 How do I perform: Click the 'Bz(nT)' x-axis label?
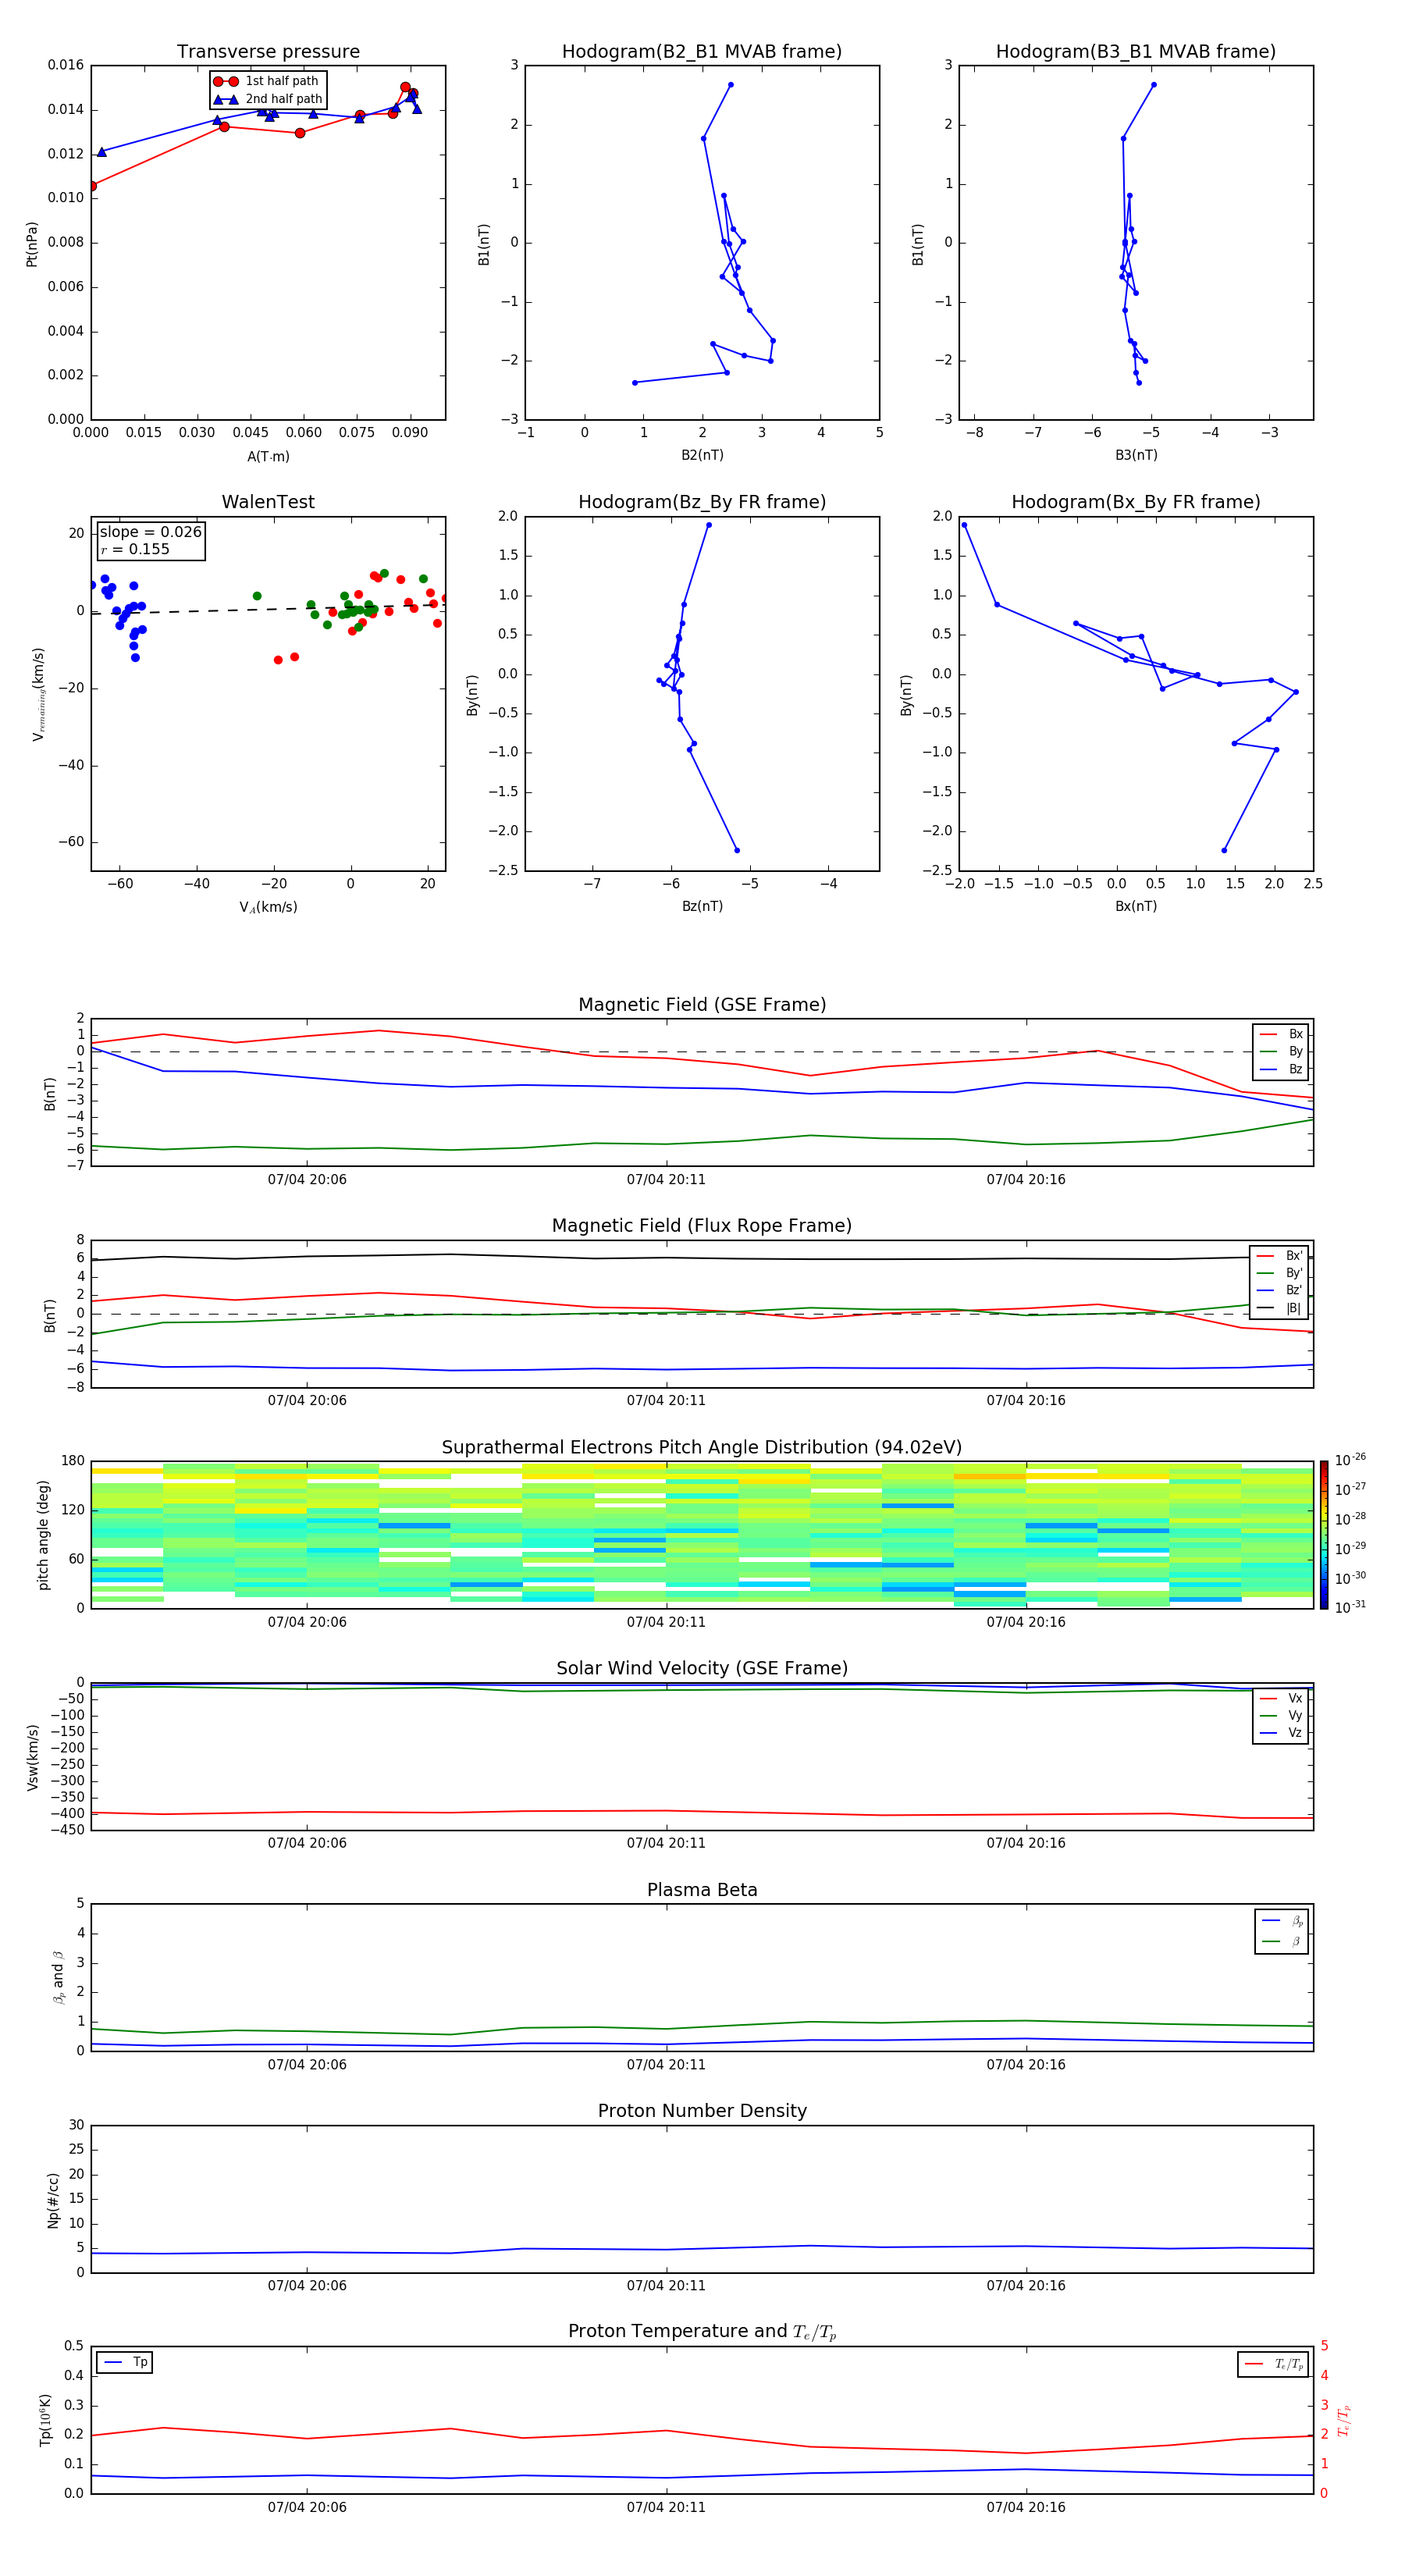(x=702, y=906)
